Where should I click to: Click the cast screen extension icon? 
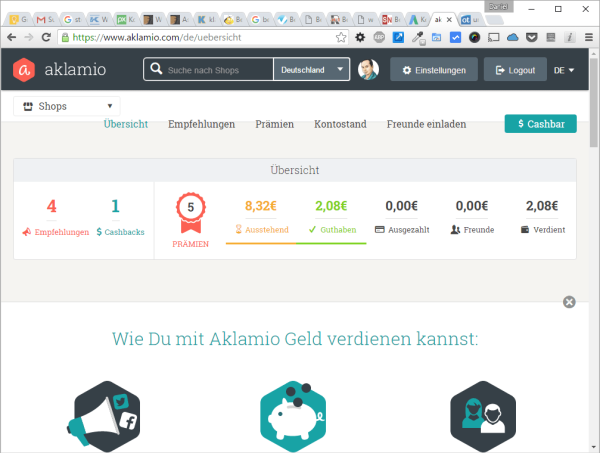pos(494,37)
